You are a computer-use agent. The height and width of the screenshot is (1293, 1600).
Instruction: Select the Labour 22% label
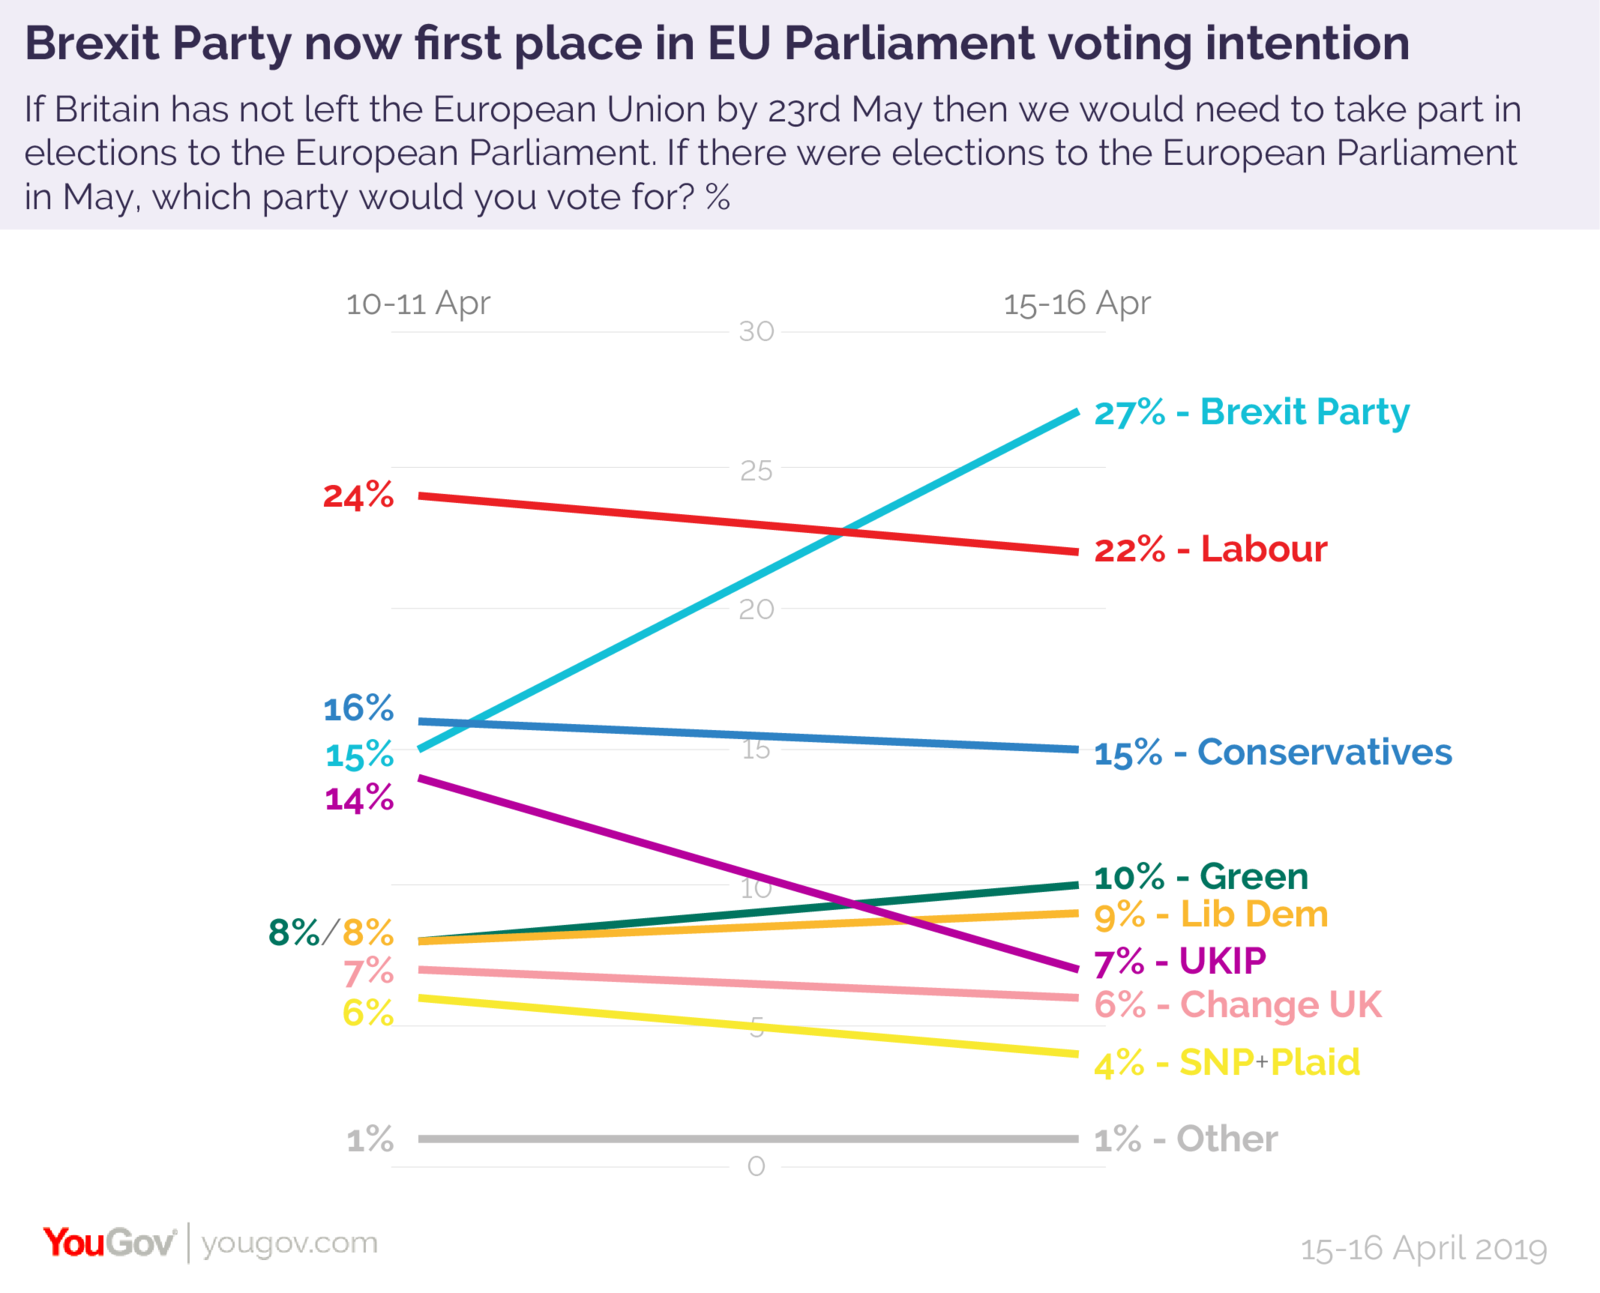[1210, 549]
